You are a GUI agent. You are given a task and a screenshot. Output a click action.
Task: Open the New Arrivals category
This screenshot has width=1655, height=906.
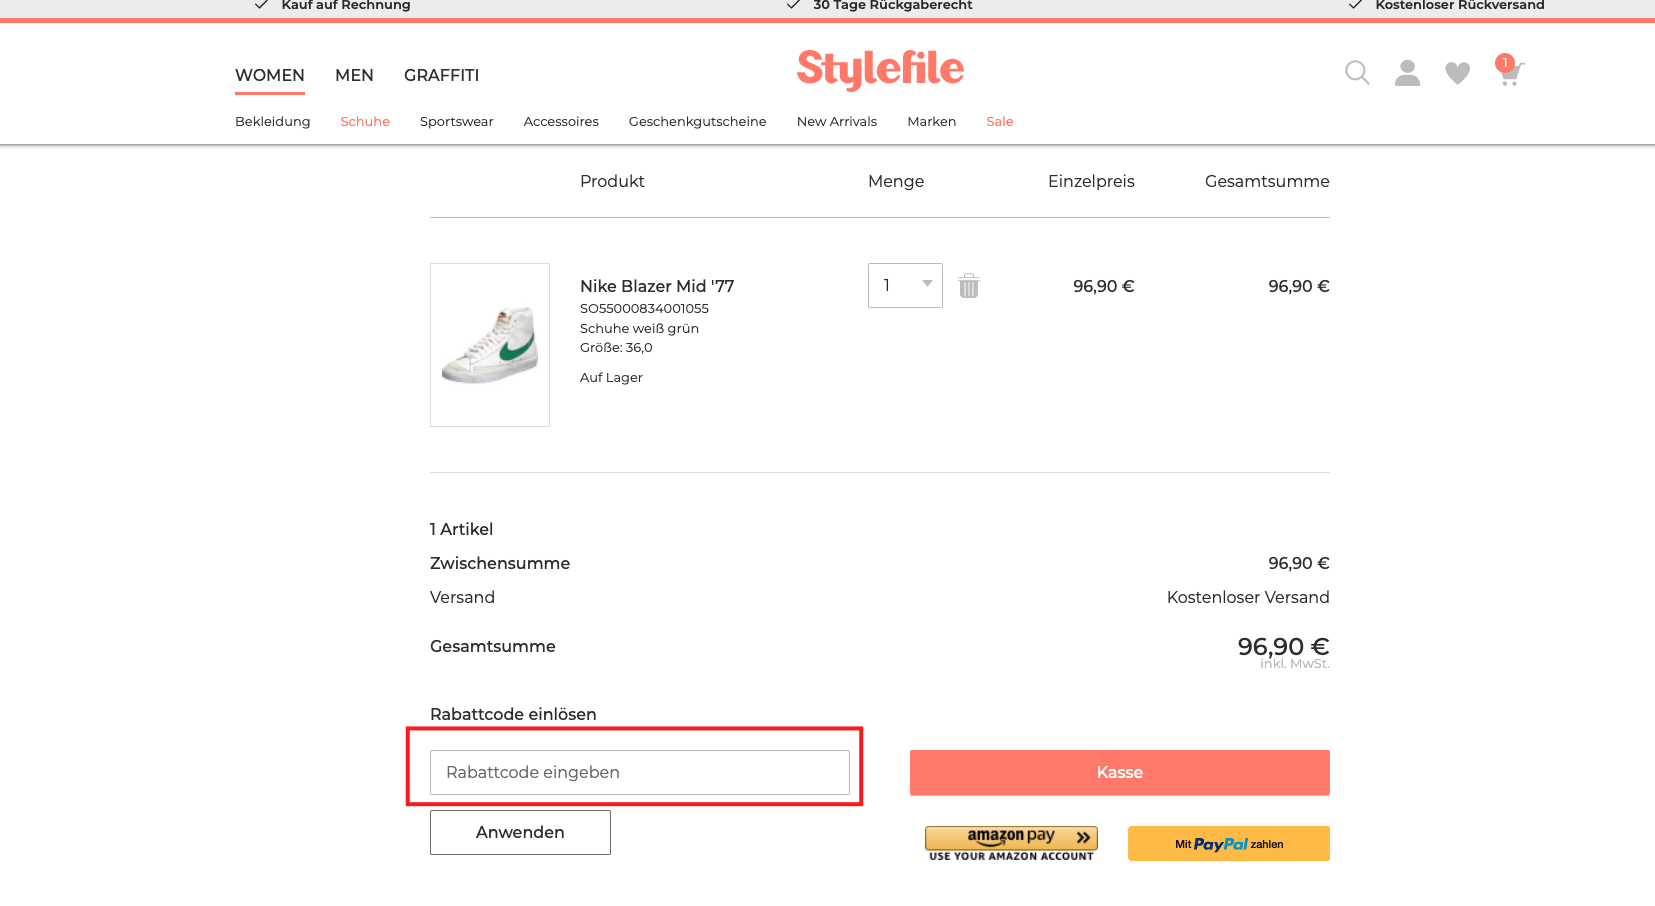coord(836,121)
